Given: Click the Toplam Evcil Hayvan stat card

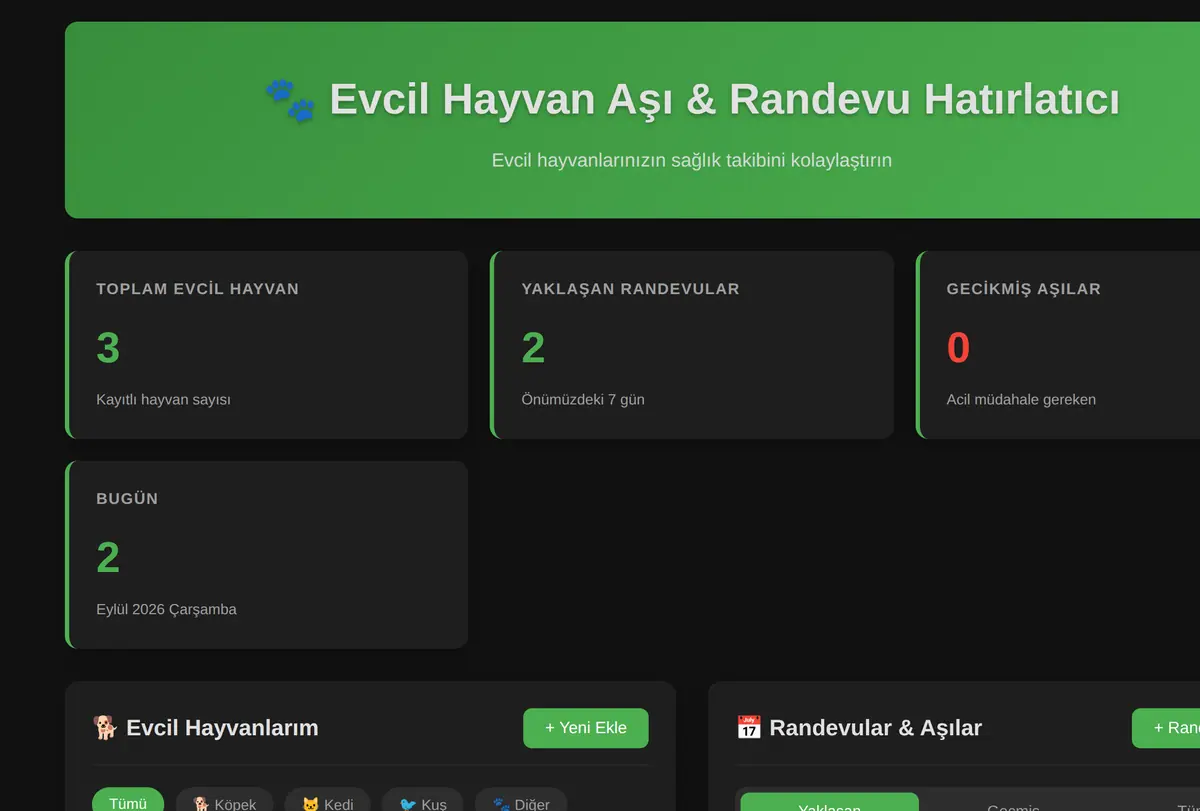Looking at the screenshot, I should click(x=267, y=345).
